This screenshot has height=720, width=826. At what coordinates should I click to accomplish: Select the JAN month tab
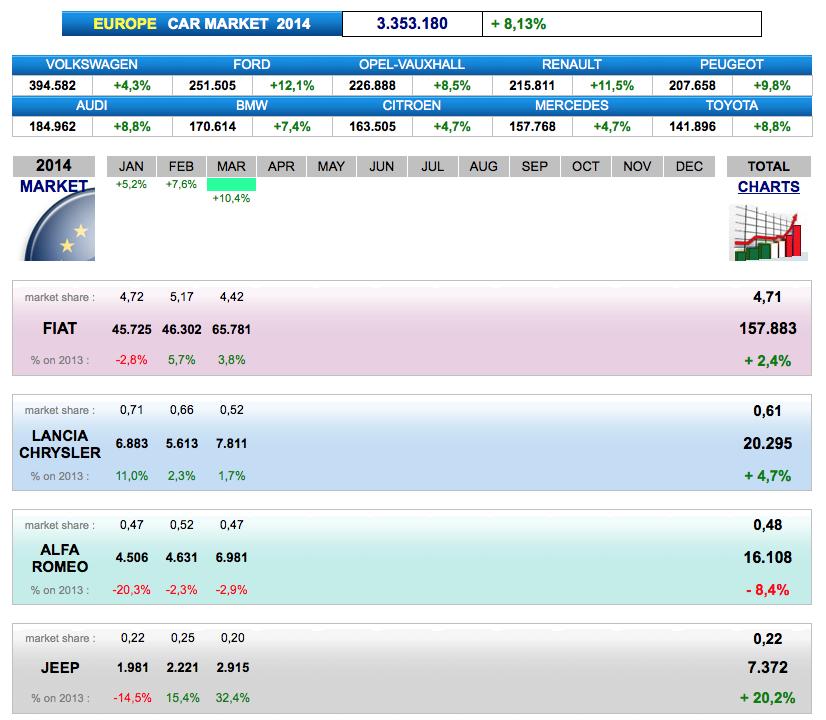click(131, 166)
